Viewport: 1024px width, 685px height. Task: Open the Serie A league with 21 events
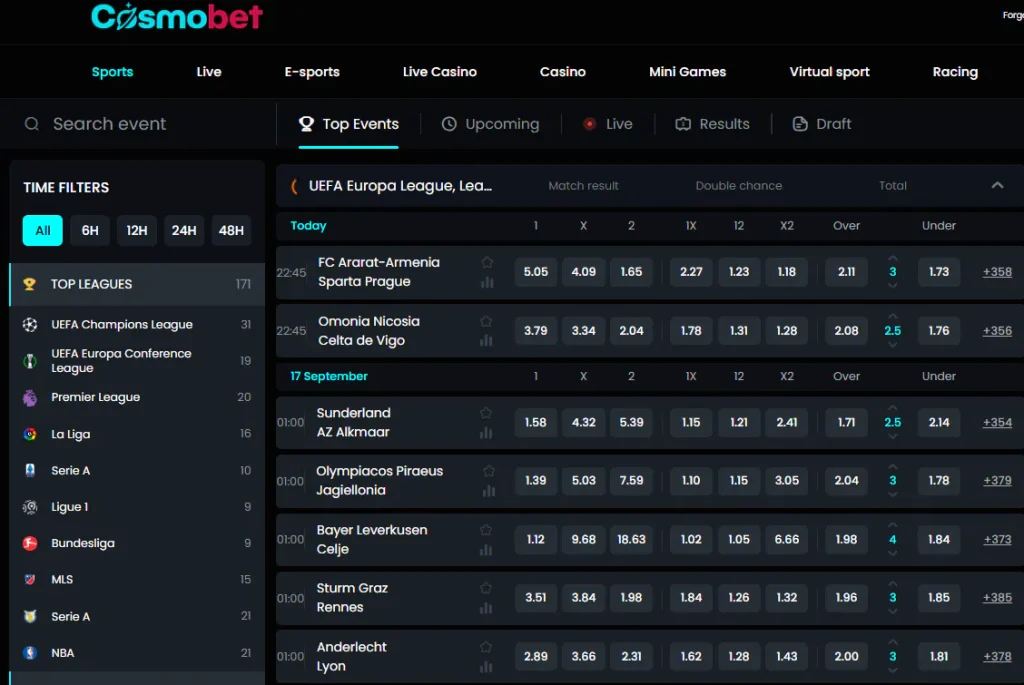tap(137, 616)
